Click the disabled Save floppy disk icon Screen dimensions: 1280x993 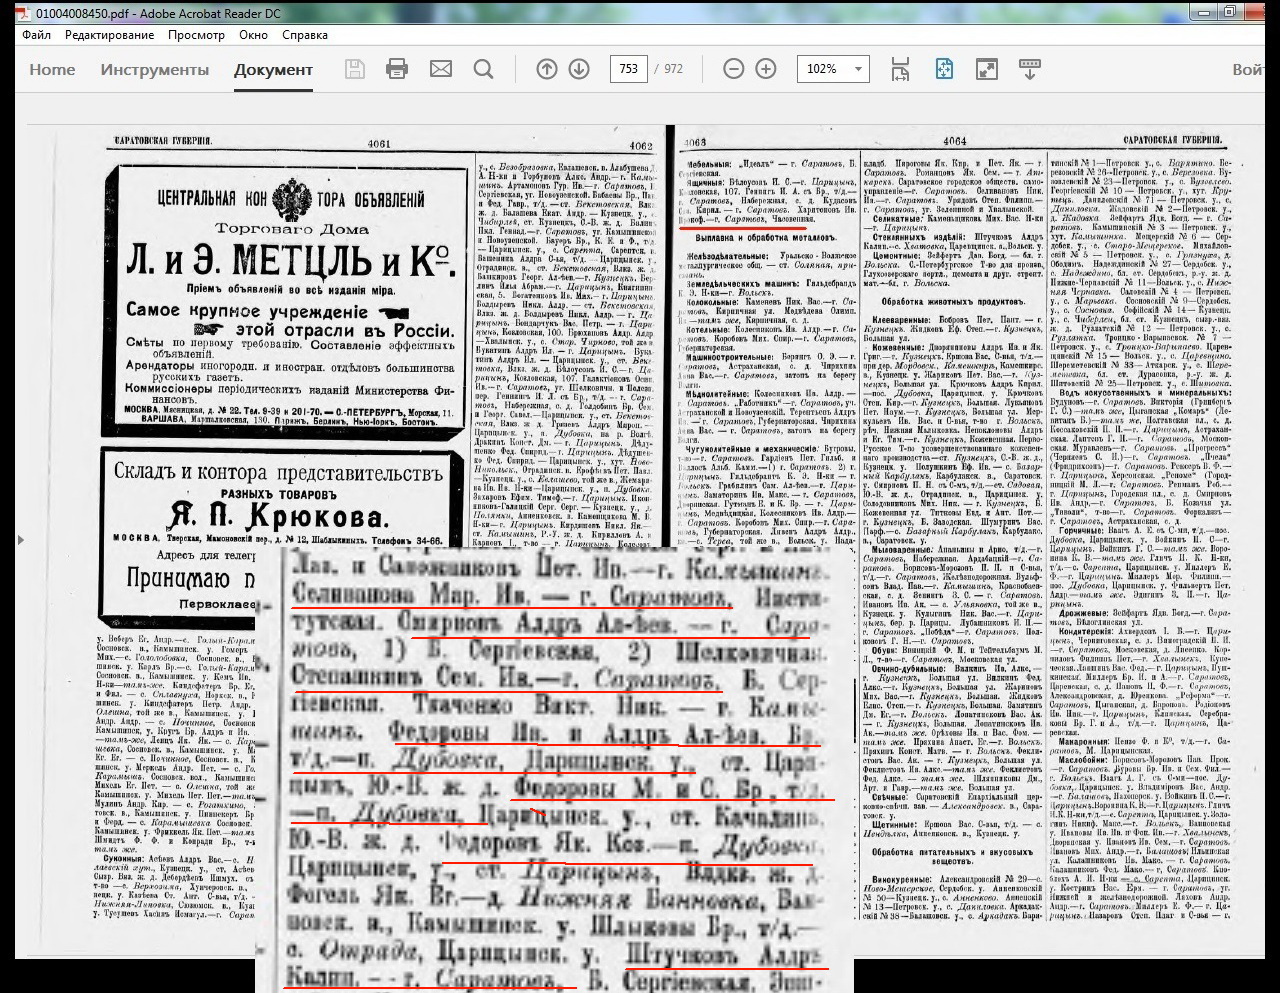click(354, 69)
